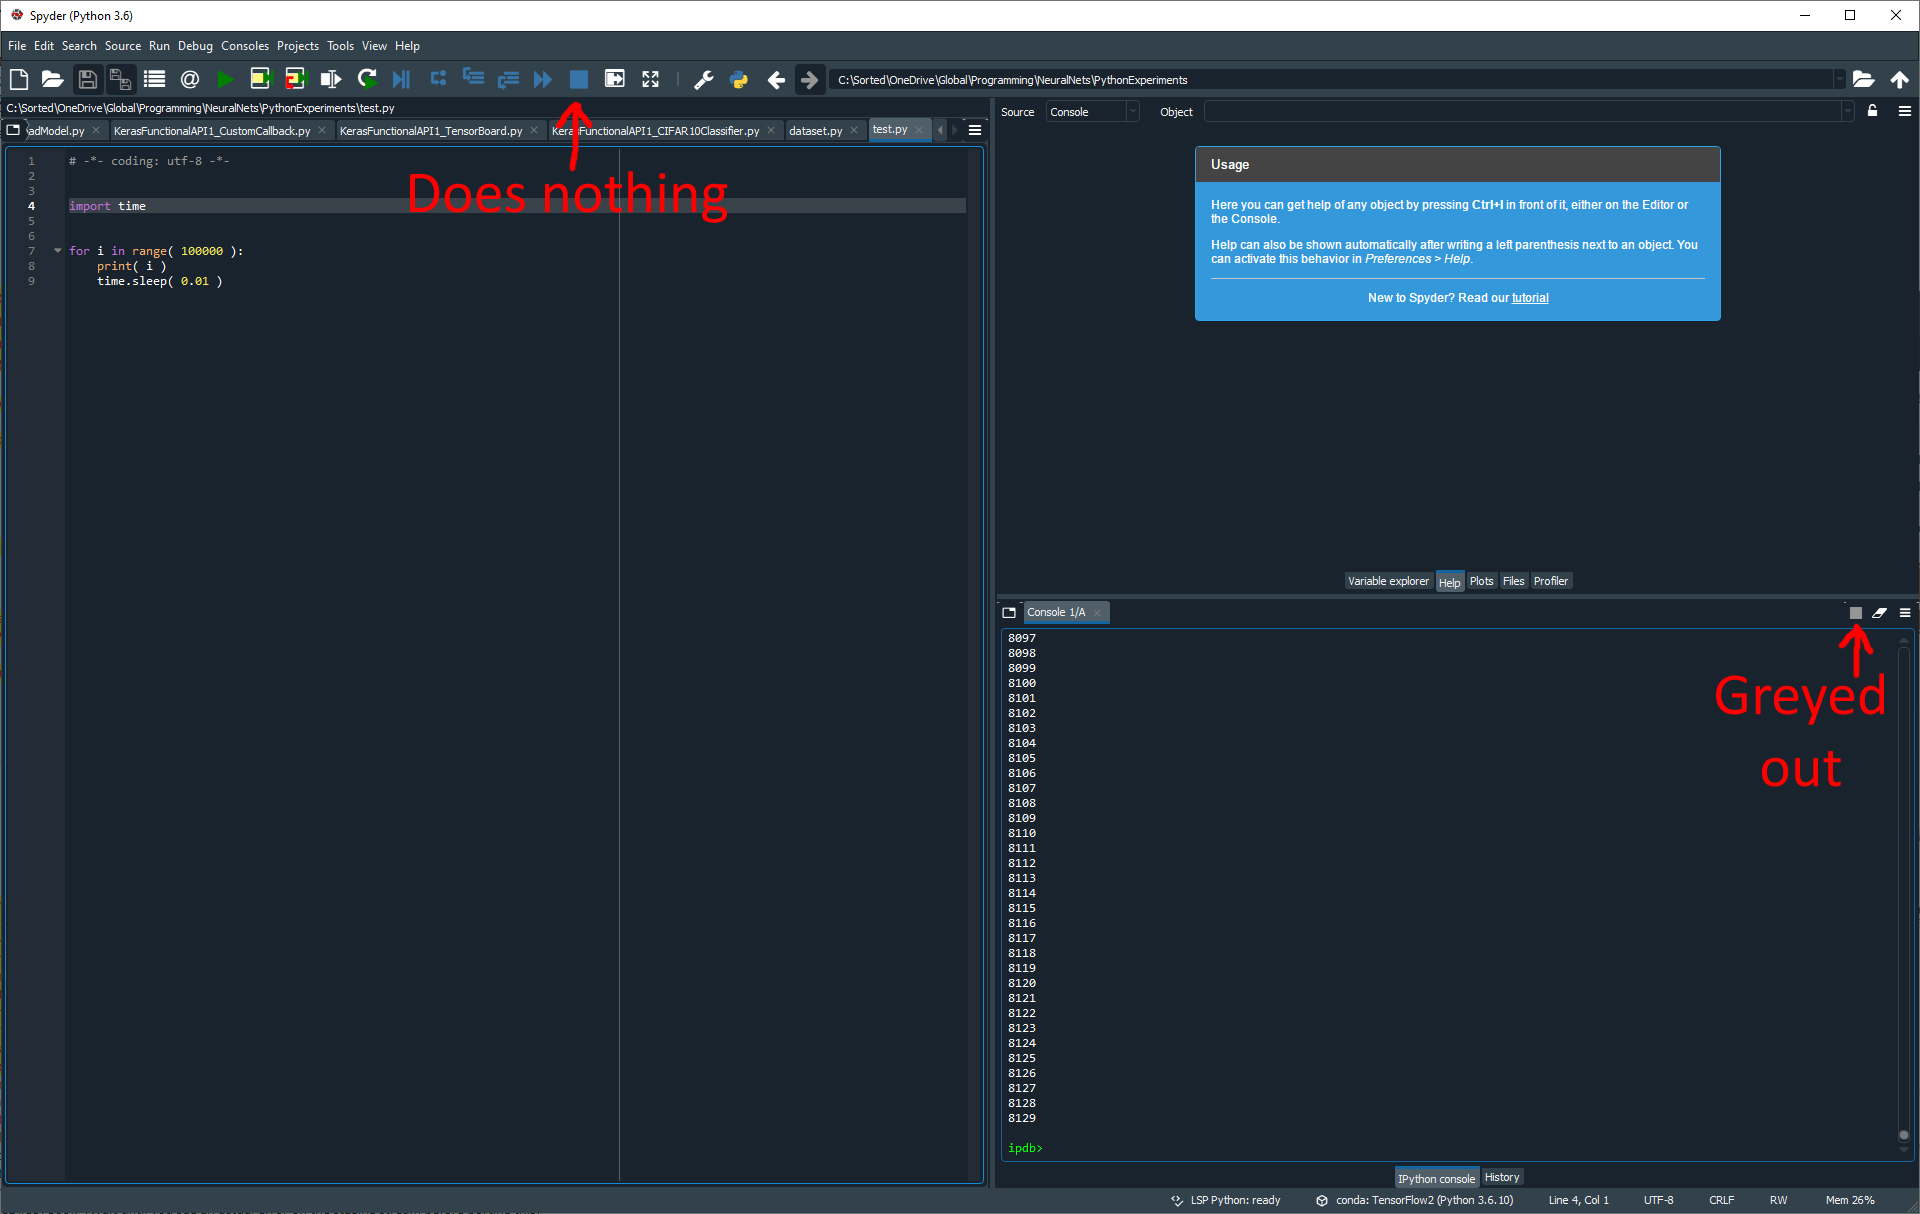Click the Re-run last script icon
Screen dimensions: 1920x1214
[366, 79]
